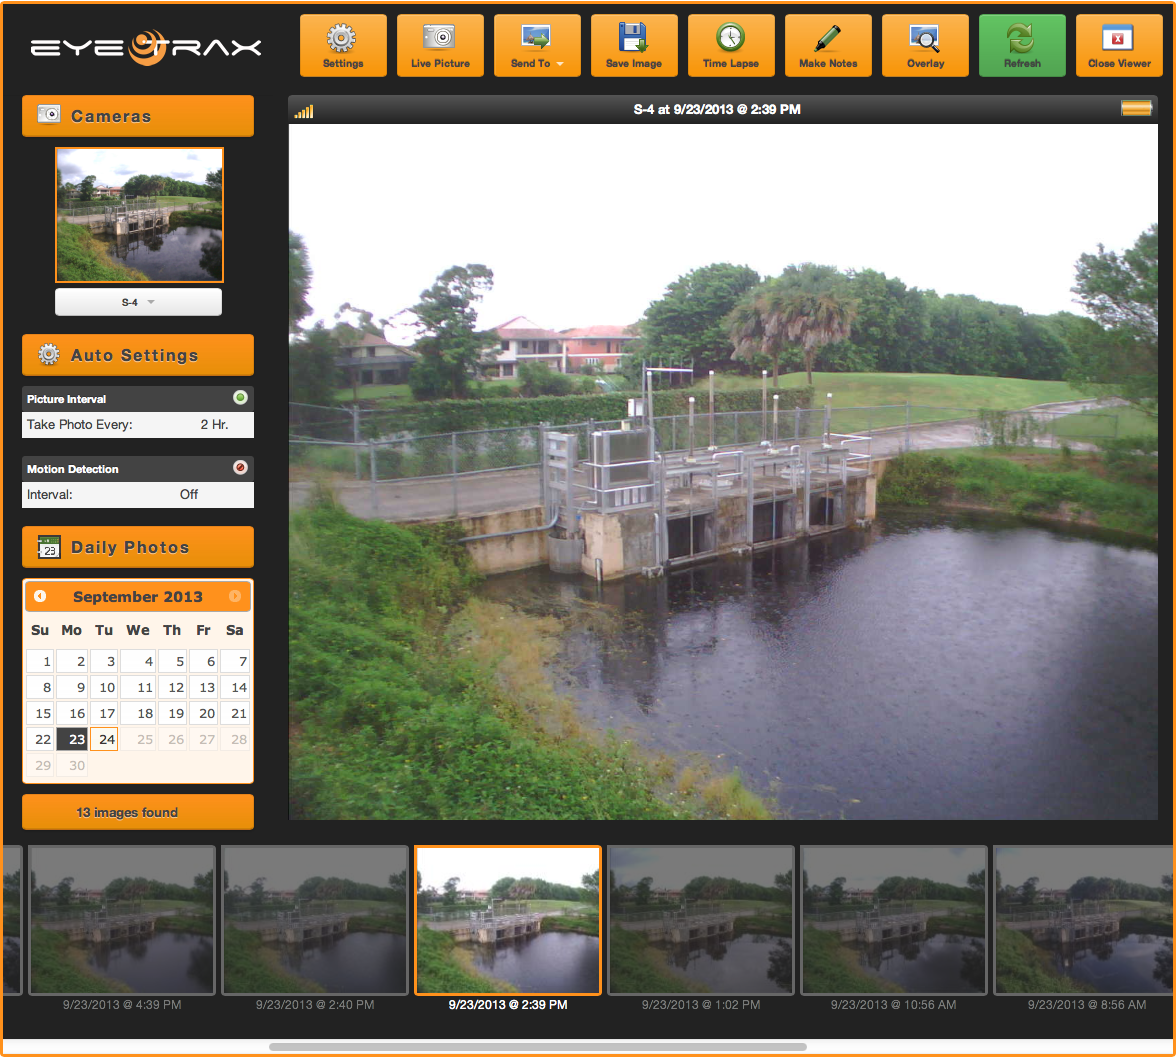Screen dimensions: 1176x1057
Task: Close the image Viewer
Action: (x=1119, y=45)
